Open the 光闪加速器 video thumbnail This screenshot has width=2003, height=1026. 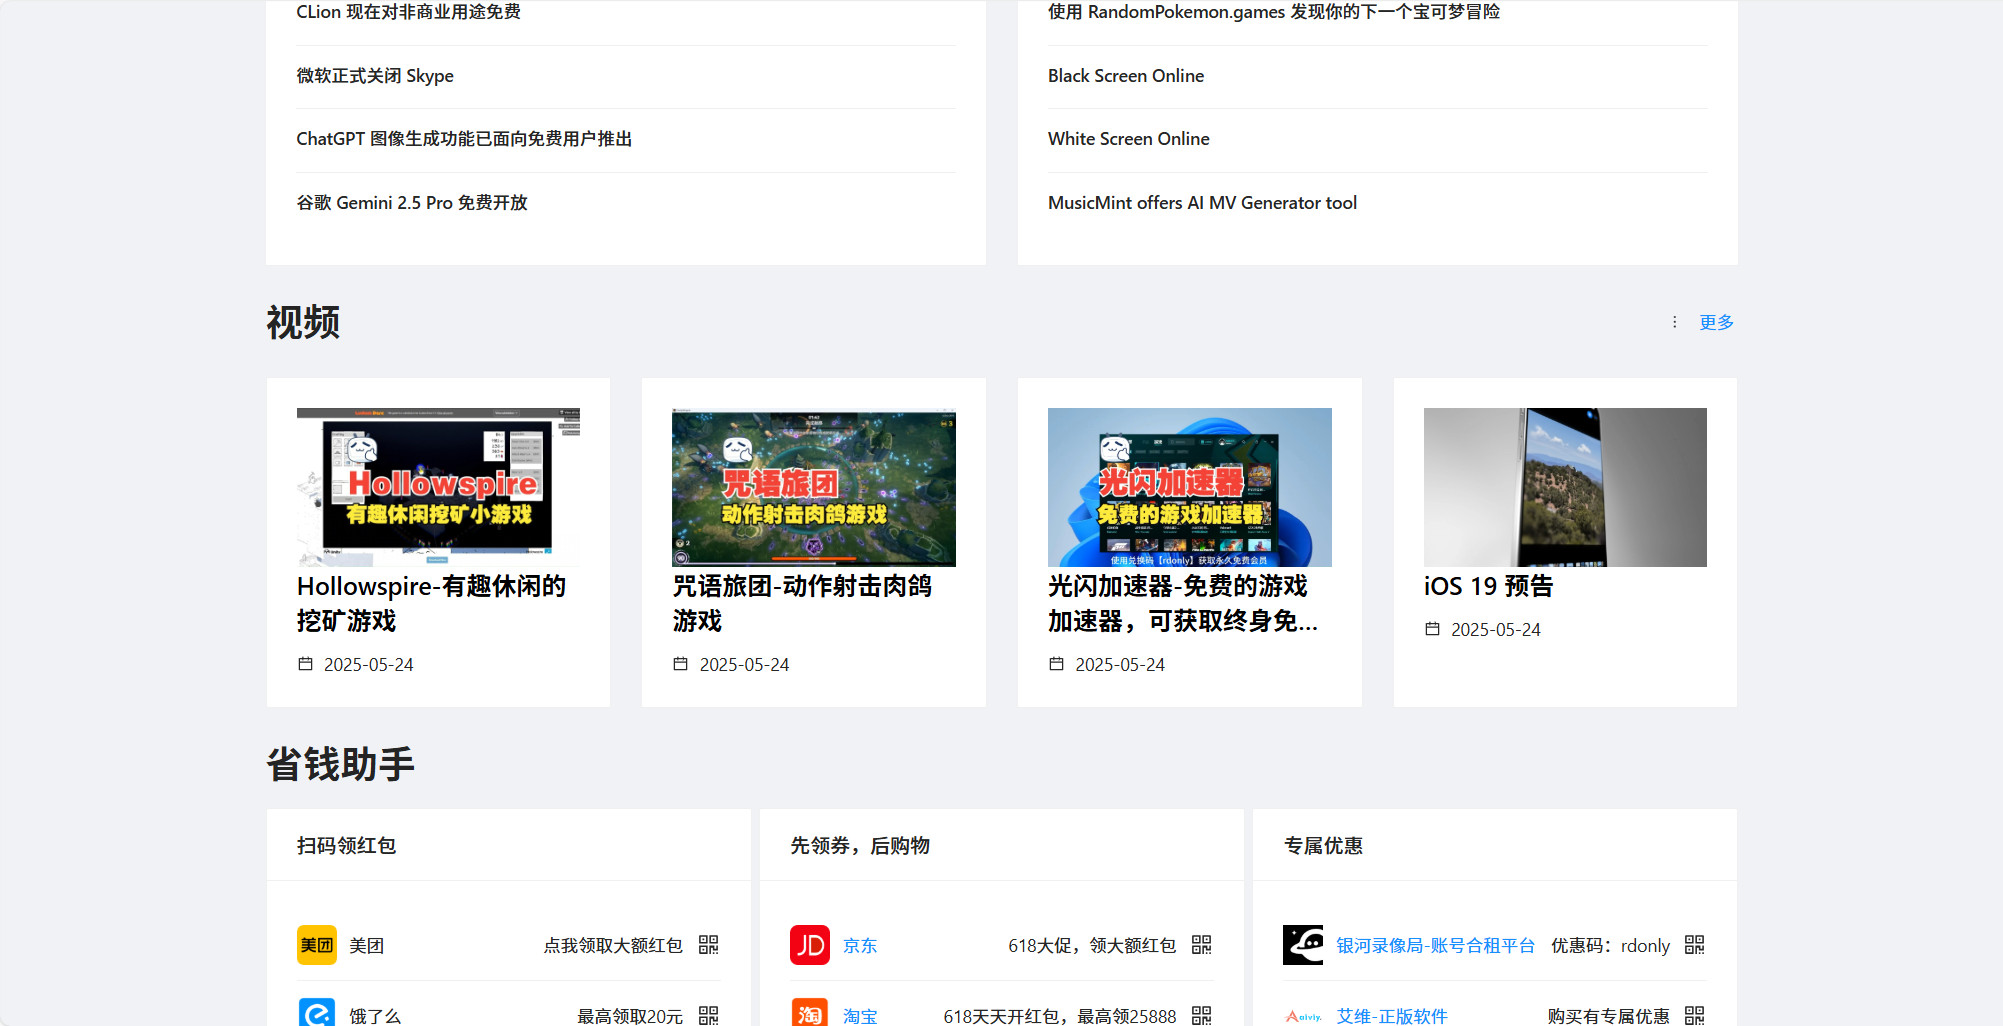click(1190, 487)
